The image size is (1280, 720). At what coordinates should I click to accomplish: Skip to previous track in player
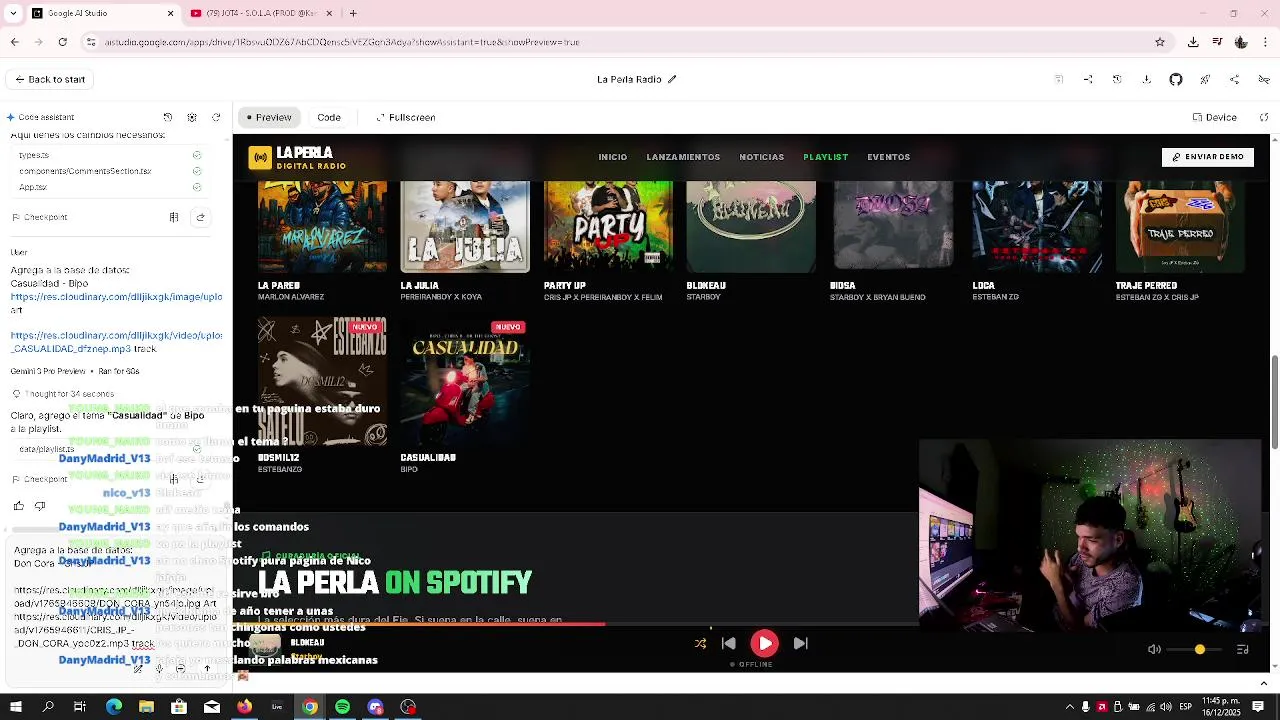click(x=729, y=643)
